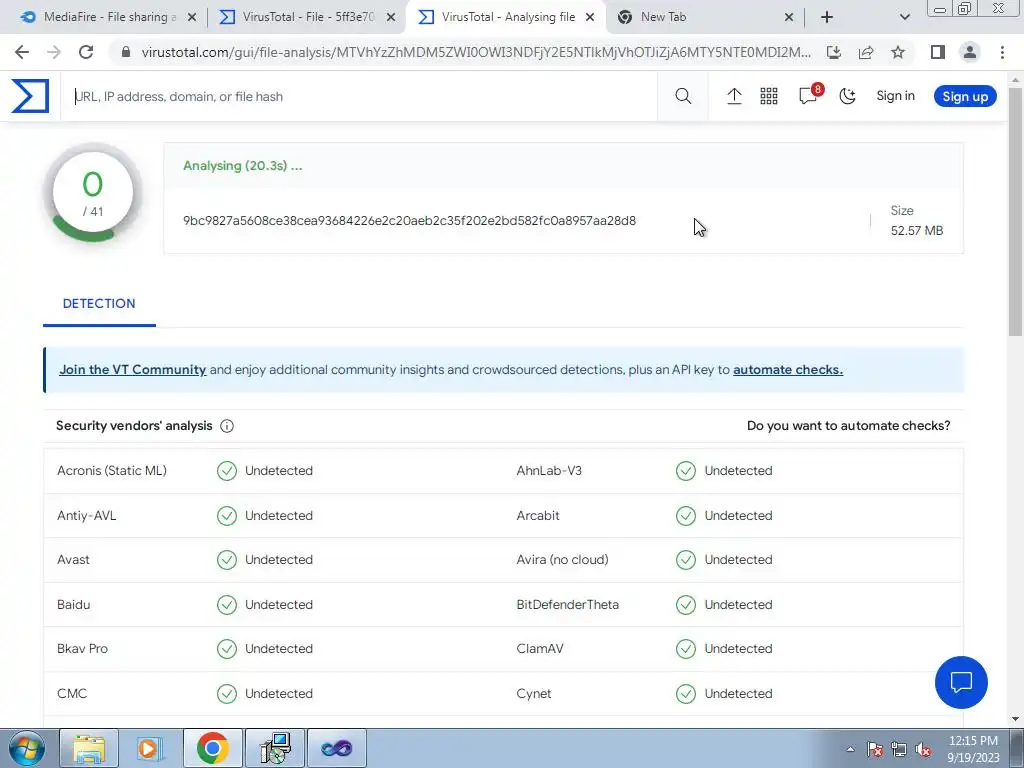Click the browser address bar URL

(x=475, y=52)
